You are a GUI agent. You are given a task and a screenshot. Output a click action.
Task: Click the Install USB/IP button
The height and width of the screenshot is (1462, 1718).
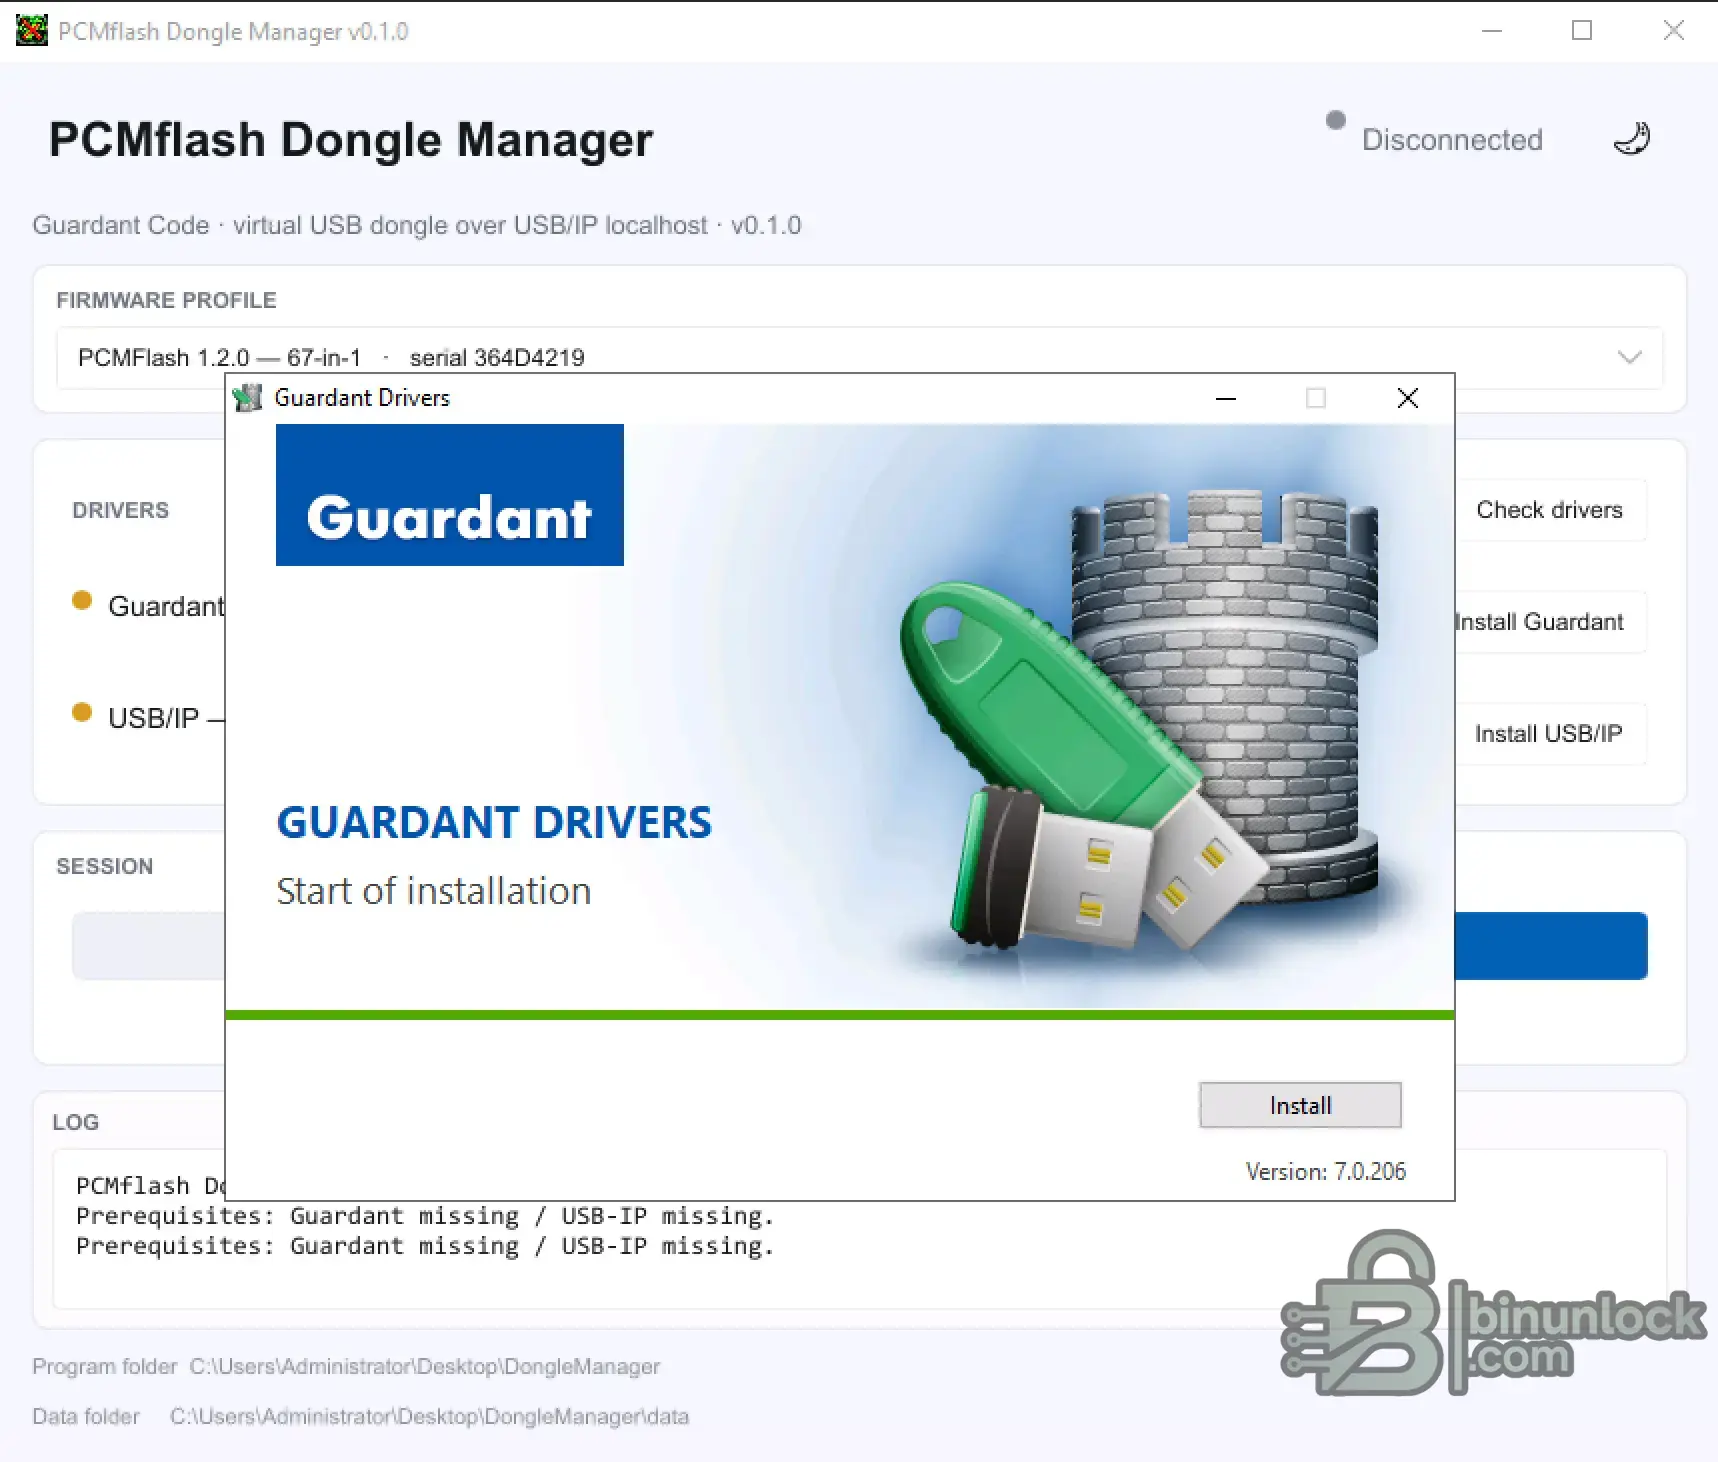click(1550, 734)
